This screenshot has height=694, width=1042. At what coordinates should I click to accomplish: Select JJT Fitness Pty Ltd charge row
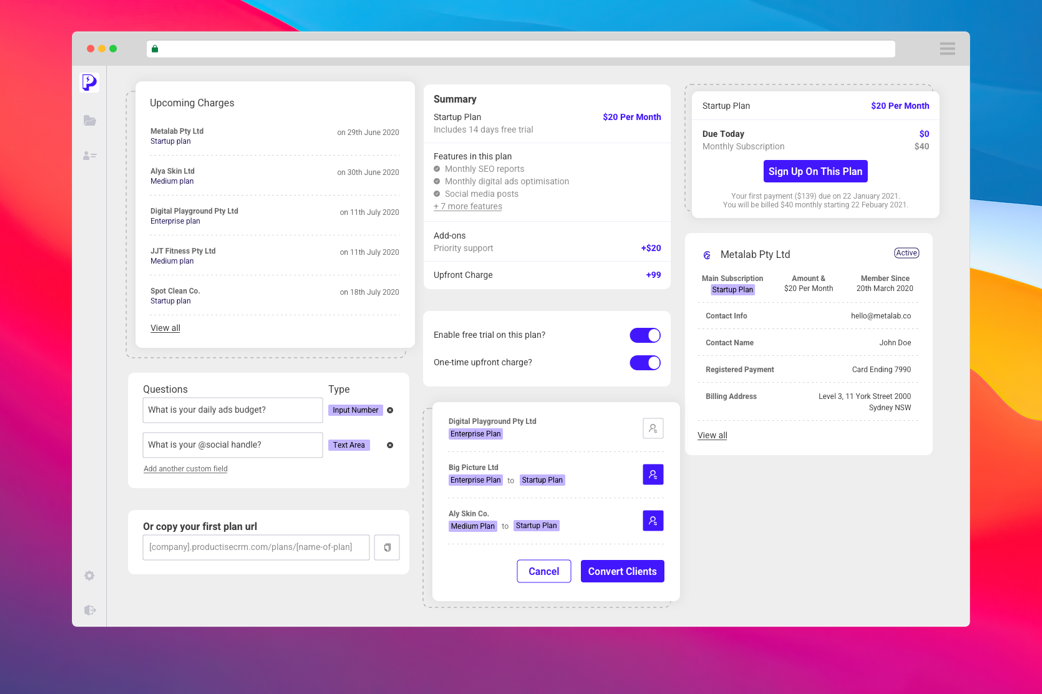coord(274,256)
